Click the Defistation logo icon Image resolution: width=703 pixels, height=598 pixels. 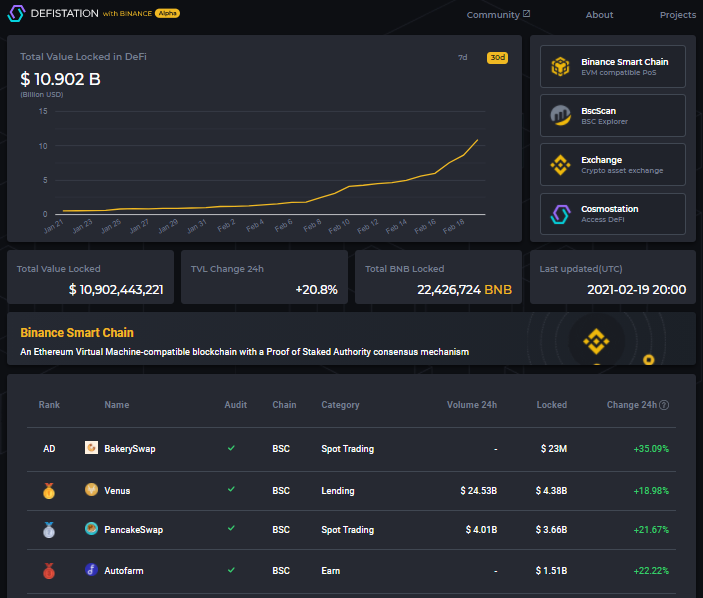coord(17,13)
